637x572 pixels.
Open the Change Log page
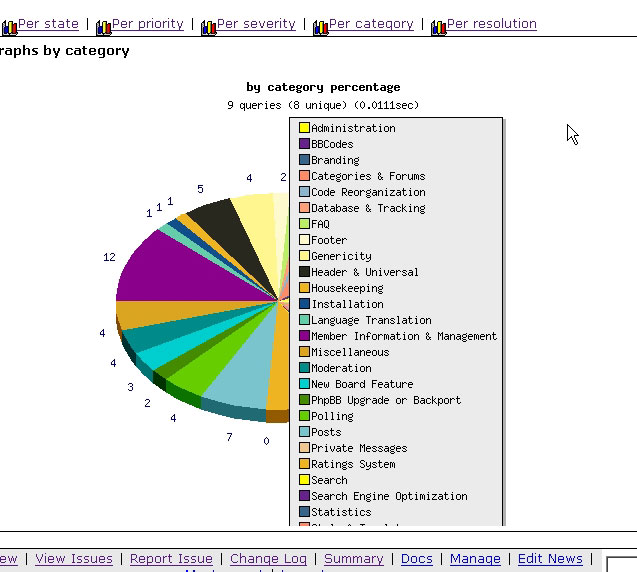pos(268,559)
